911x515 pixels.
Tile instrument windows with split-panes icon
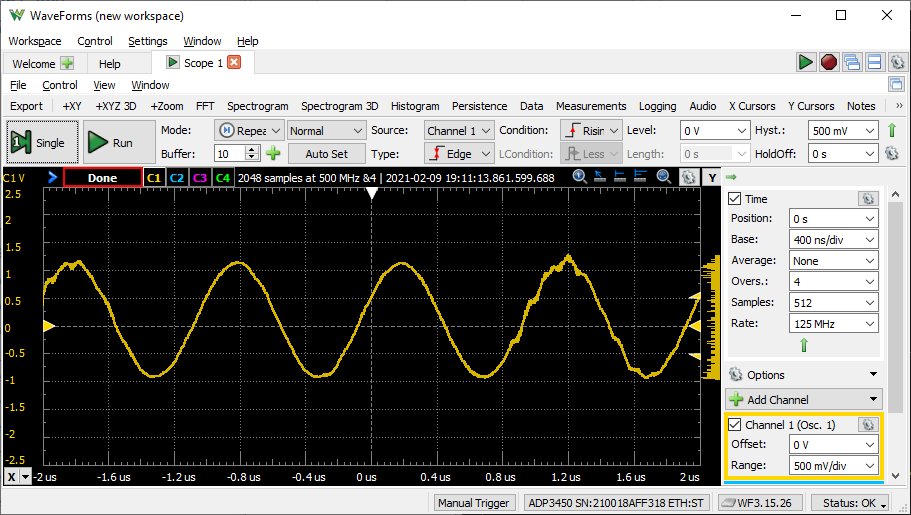pos(874,62)
